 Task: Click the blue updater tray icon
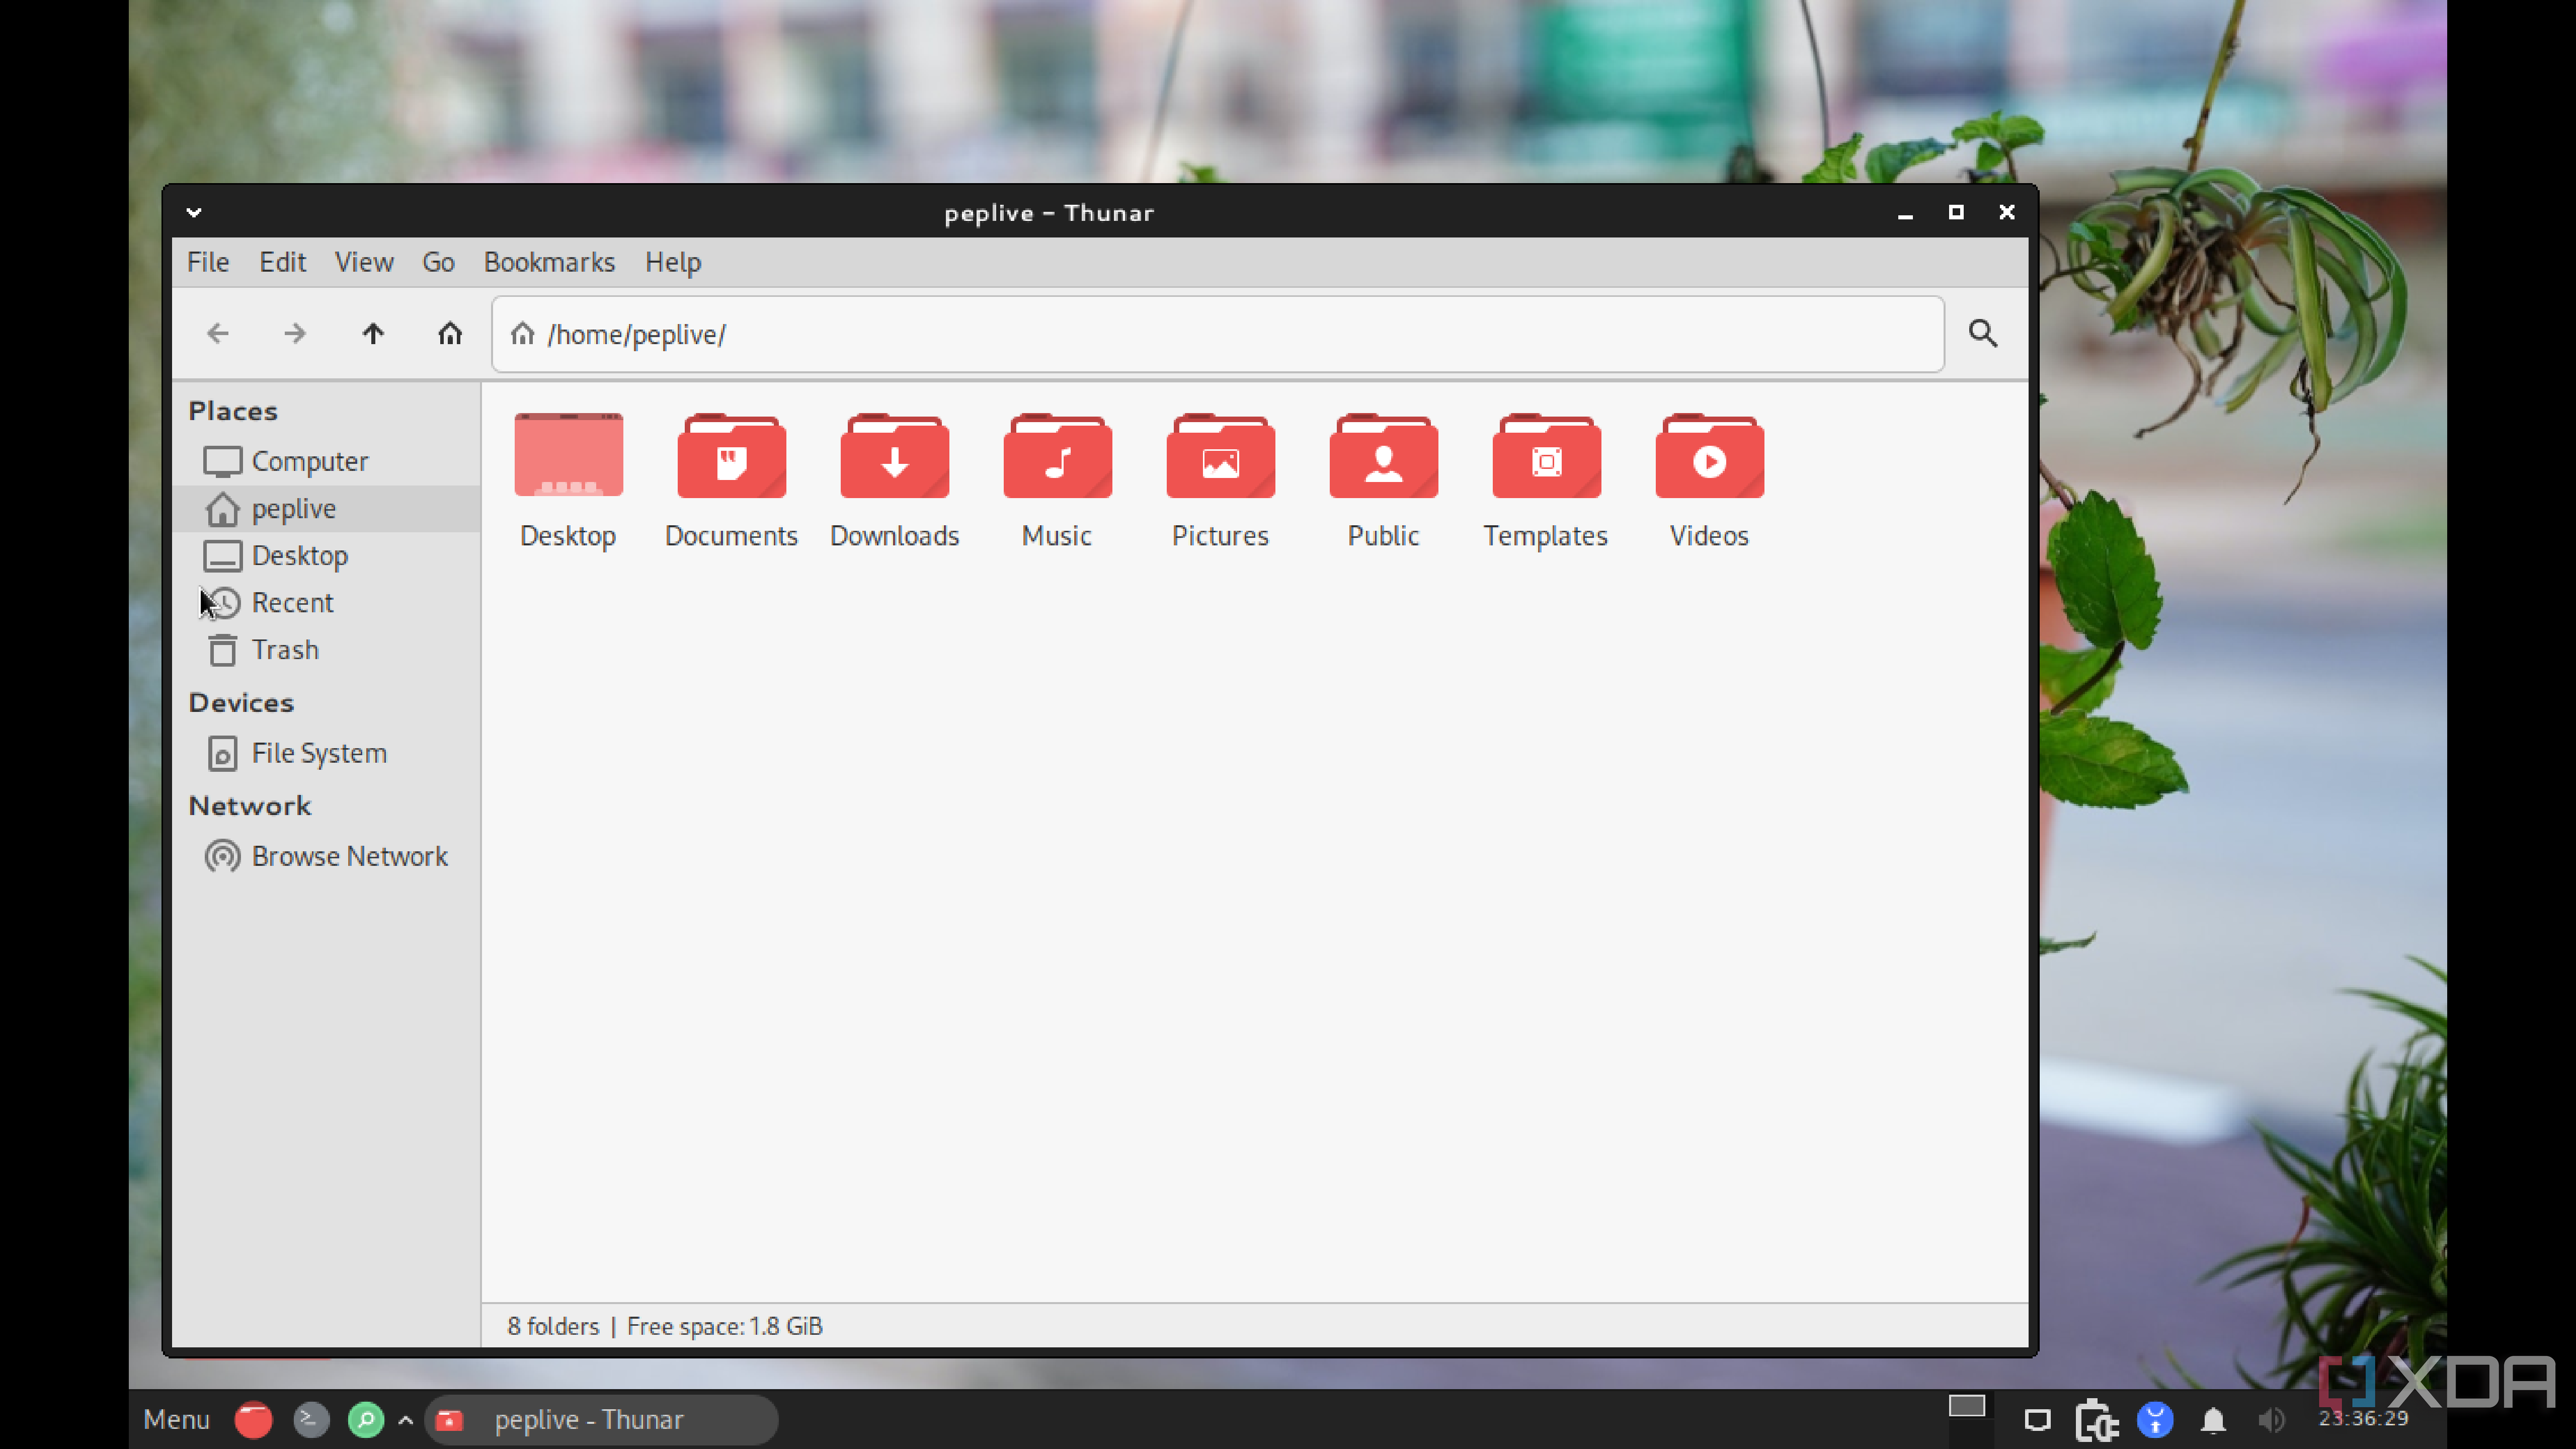pos(2155,1420)
